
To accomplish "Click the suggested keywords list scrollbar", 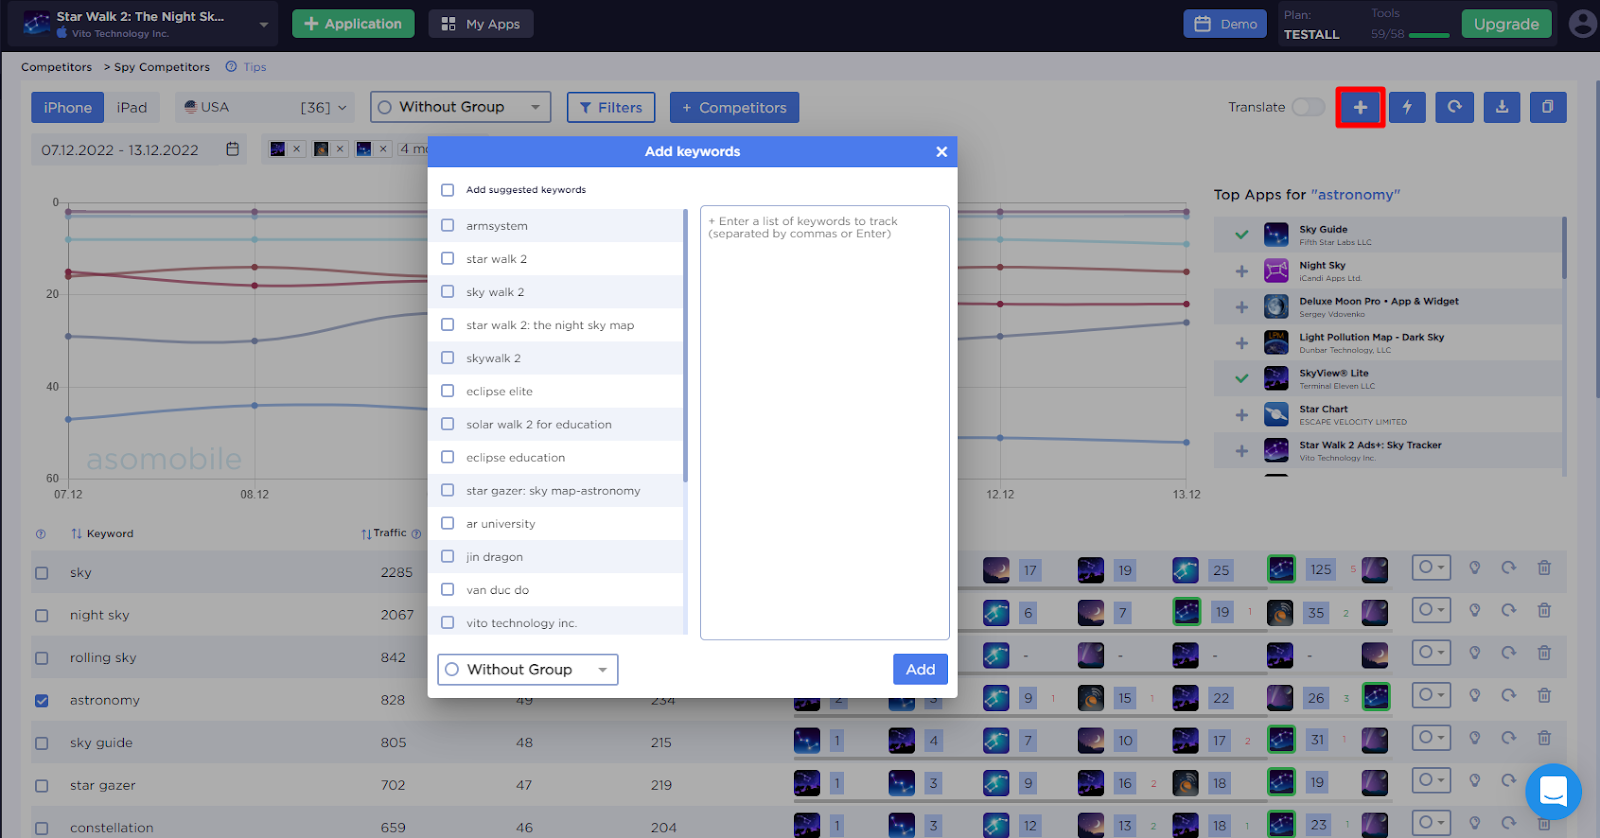I will tap(685, 345).
